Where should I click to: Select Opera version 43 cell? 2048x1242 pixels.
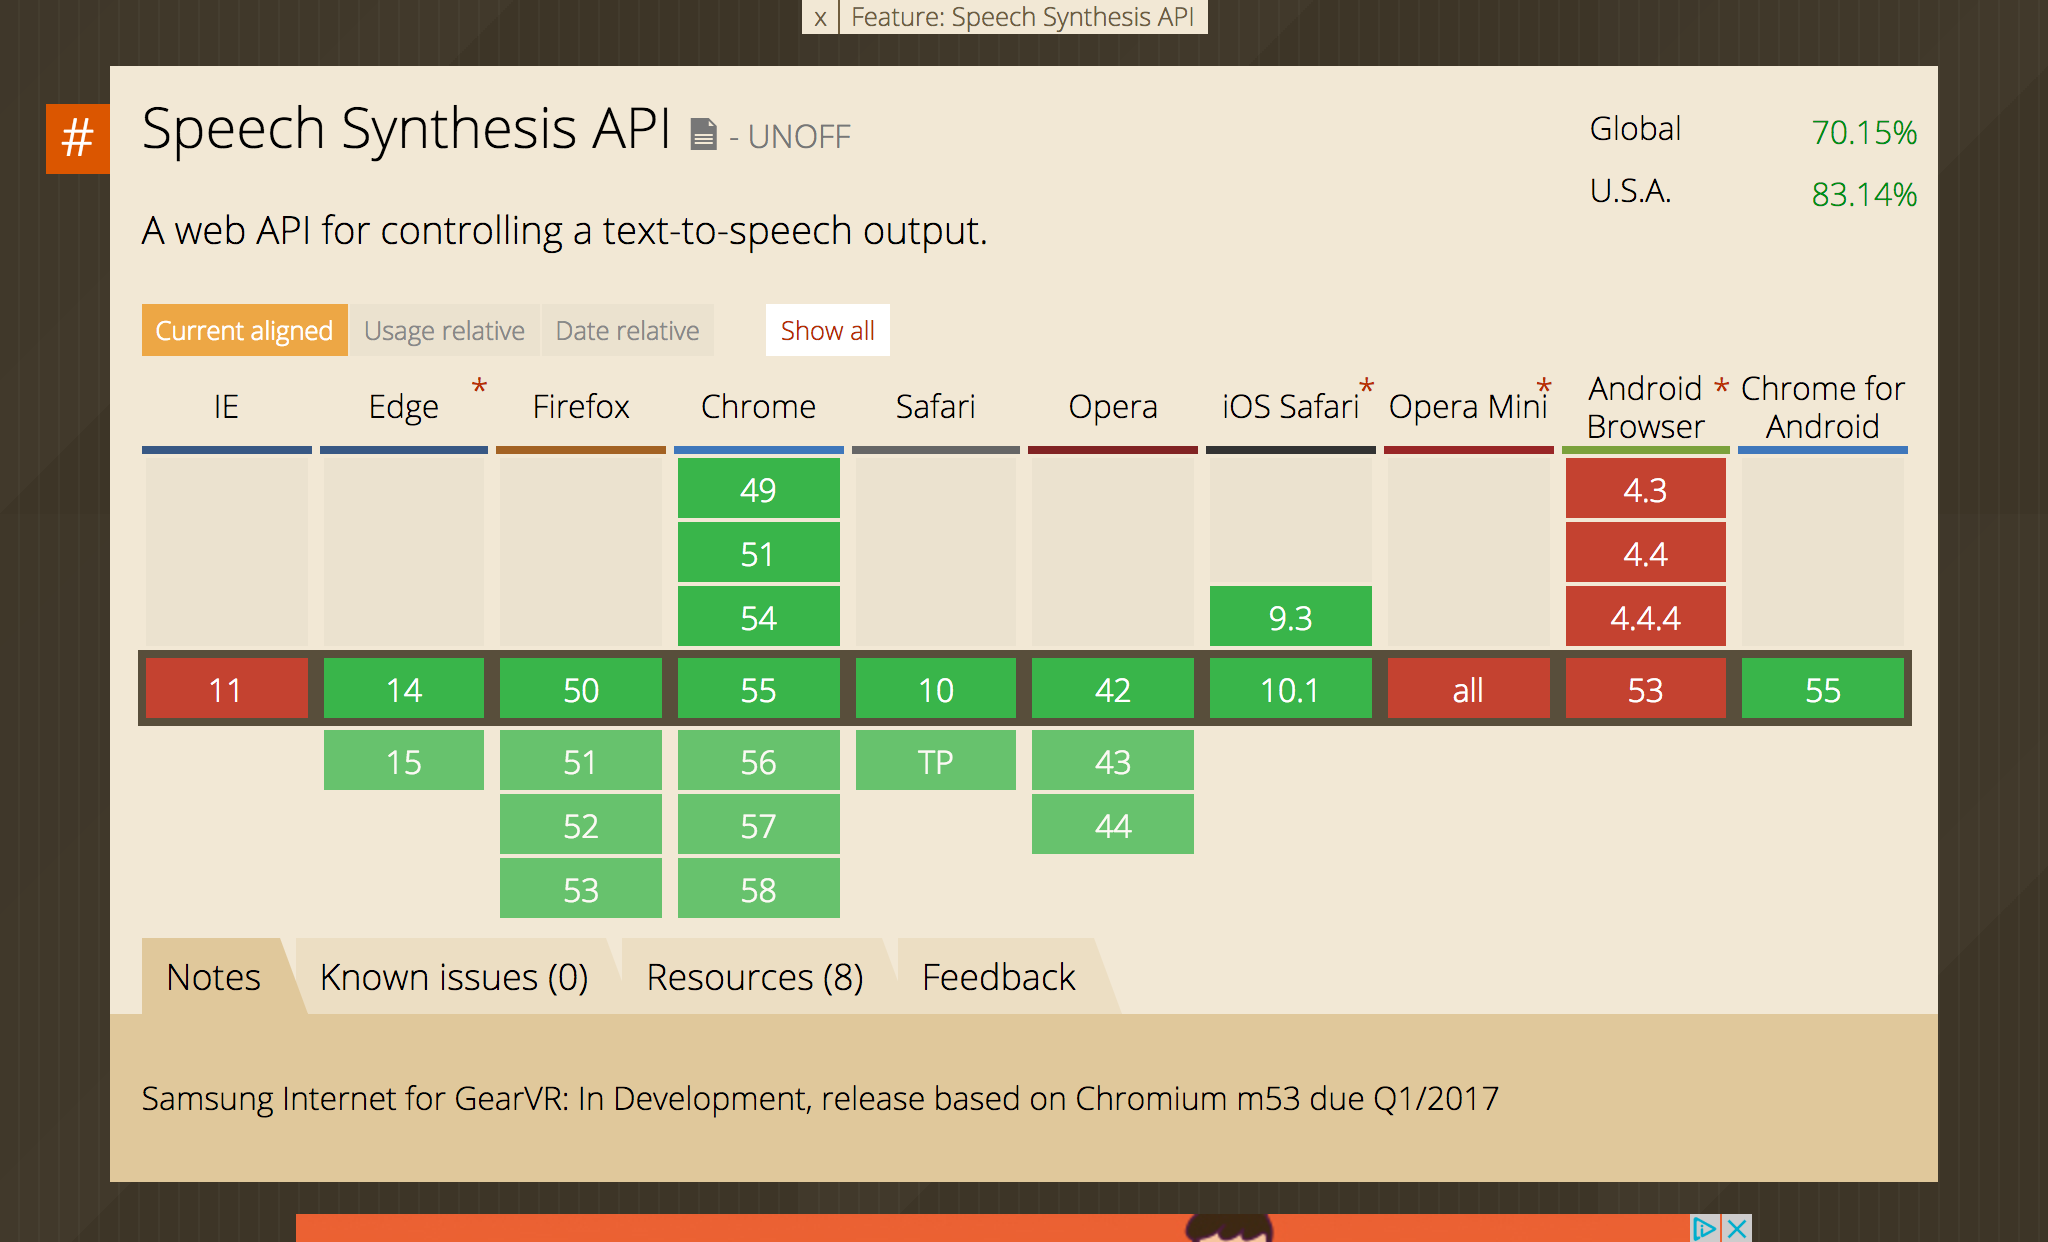pos(1113,761)
